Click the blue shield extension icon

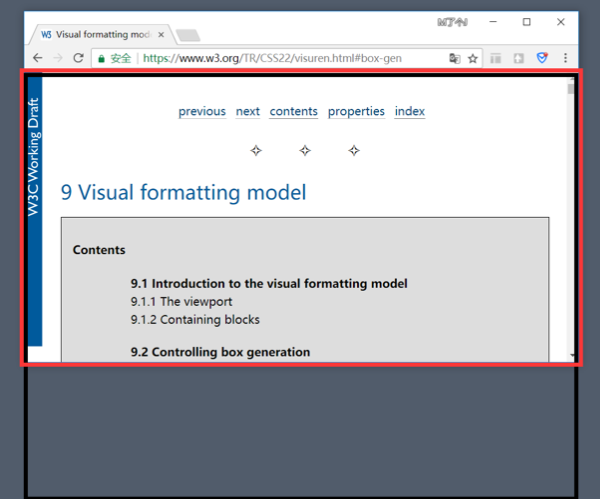(x=542, y=58)
